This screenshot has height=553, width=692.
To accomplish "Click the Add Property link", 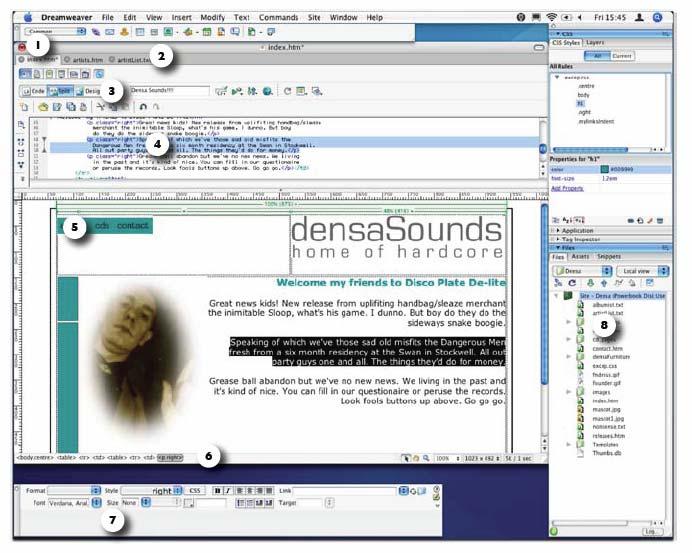I will [x=567, y=188].
